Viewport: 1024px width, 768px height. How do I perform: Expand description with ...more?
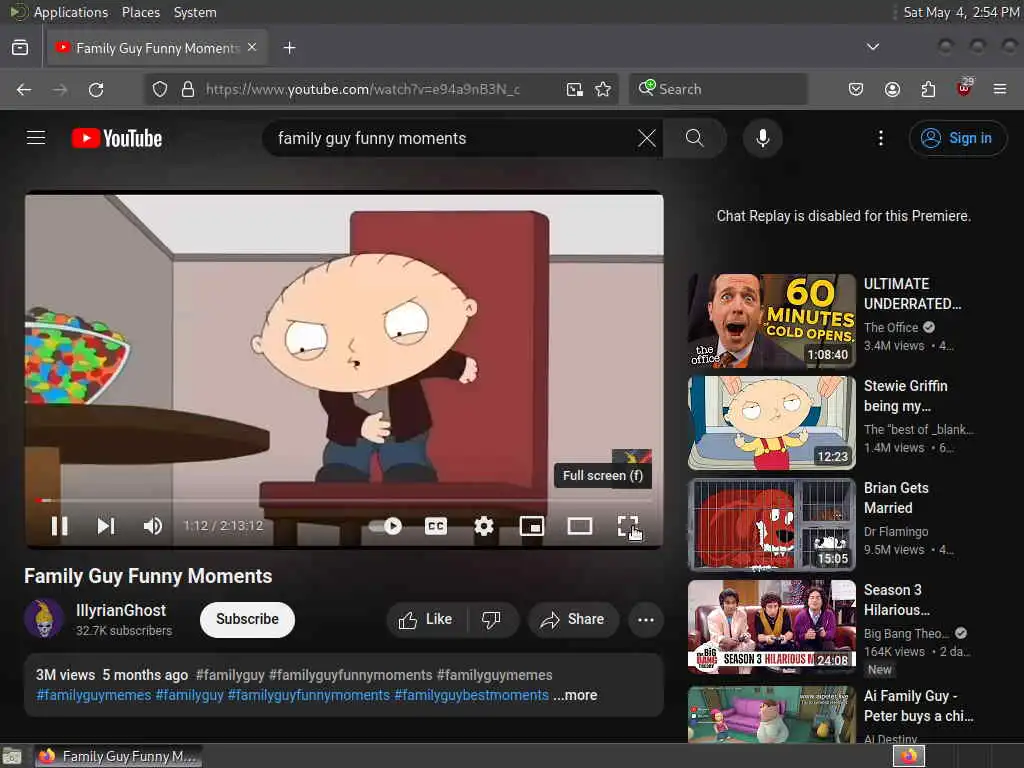575,696
